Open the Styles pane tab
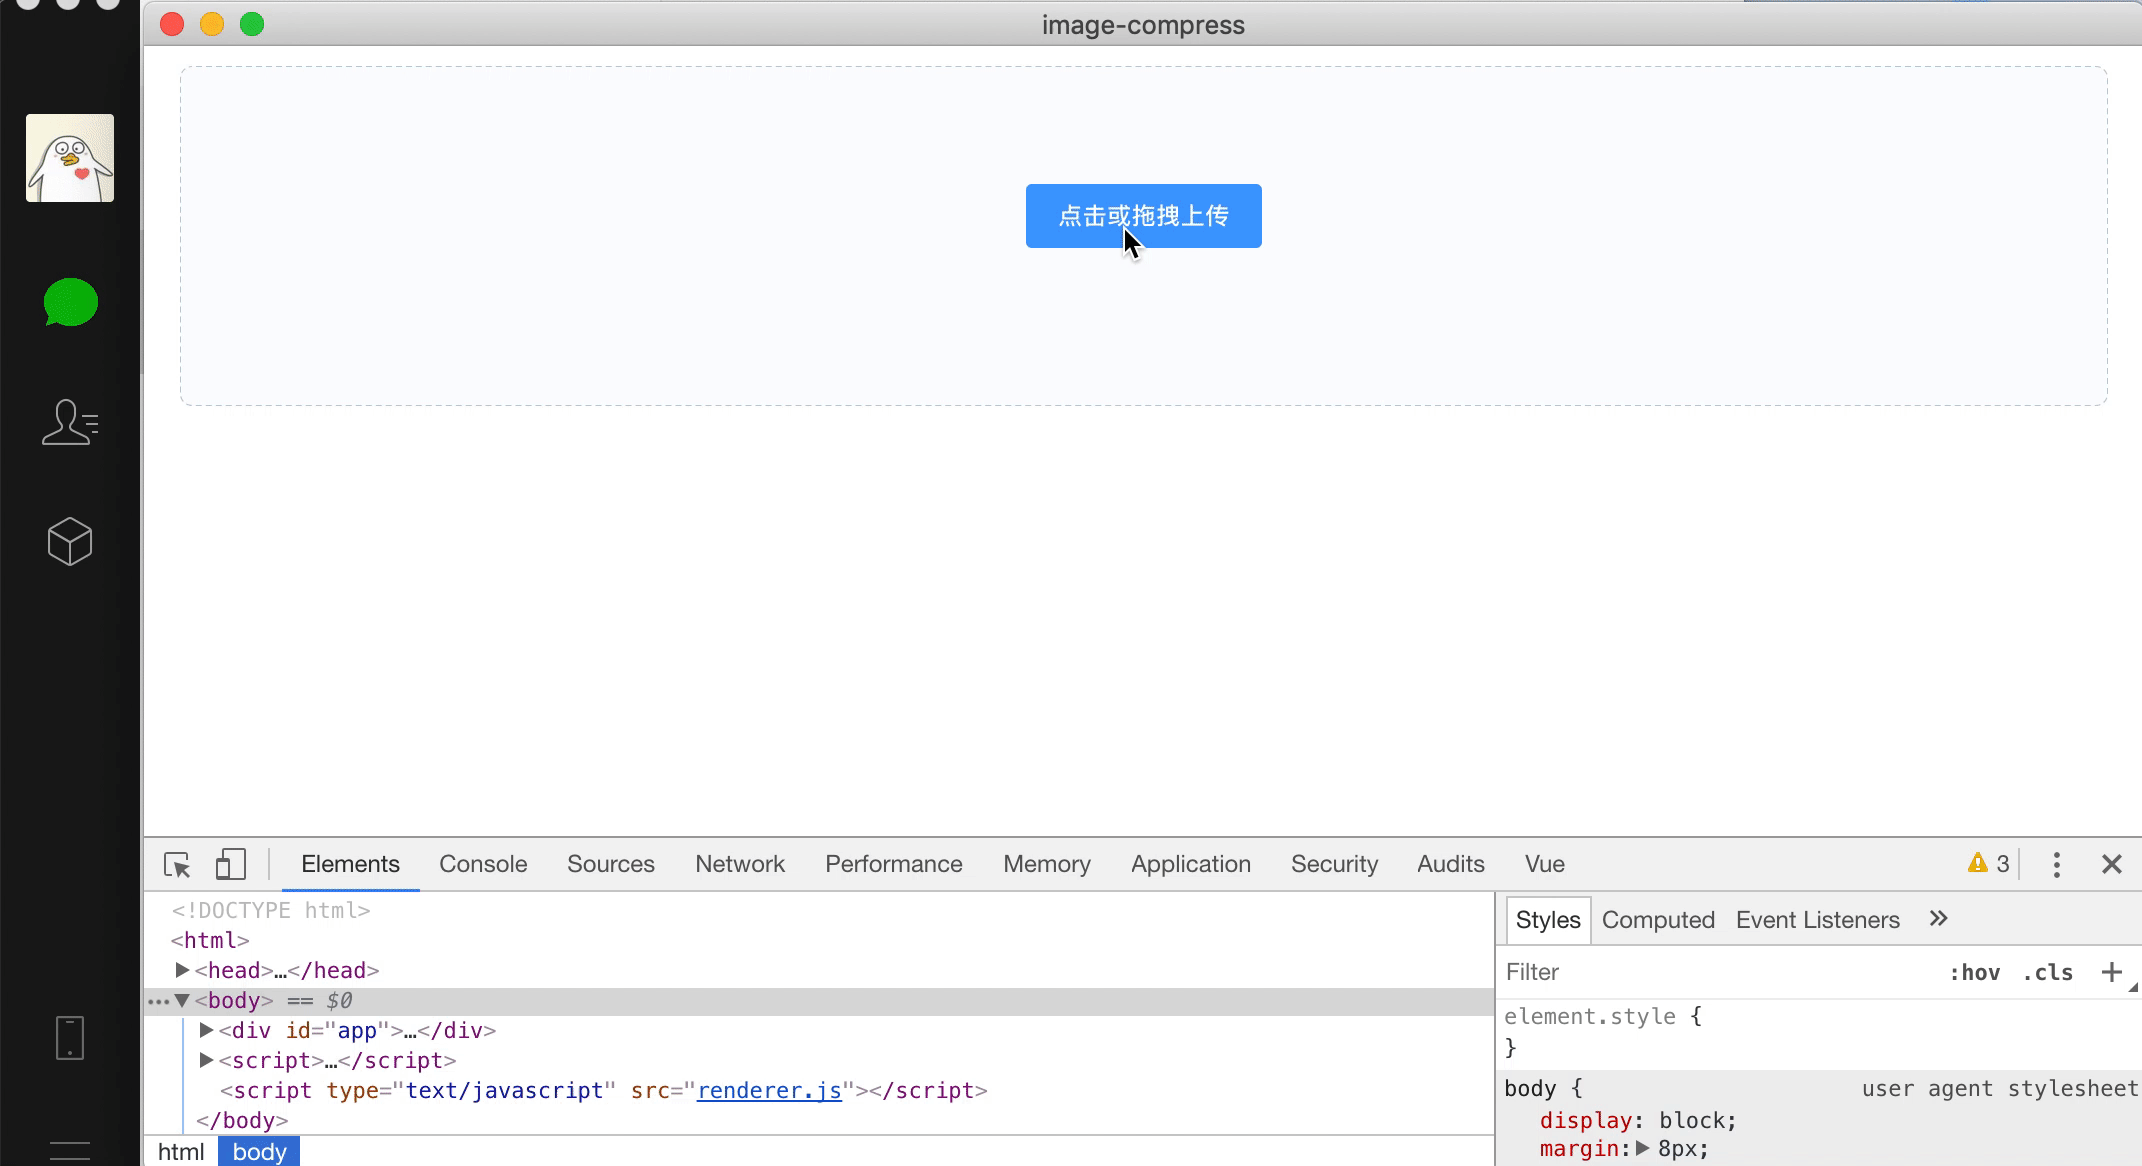 tap(1548, 920)
